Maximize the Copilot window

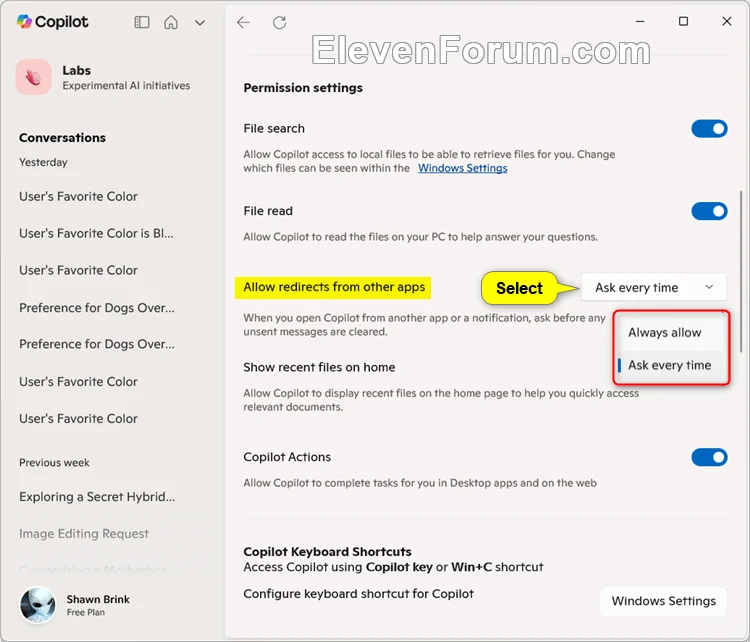click(x=684, y=22)
